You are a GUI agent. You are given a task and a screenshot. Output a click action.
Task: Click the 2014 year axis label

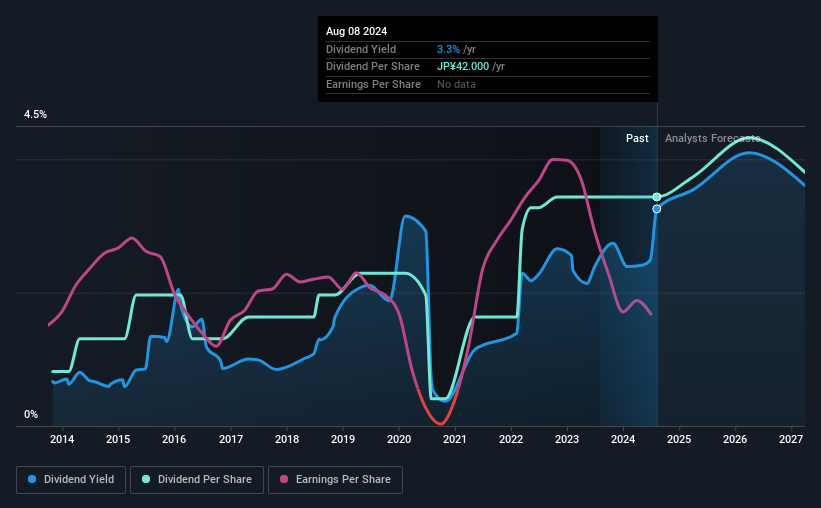click(62, 439)
